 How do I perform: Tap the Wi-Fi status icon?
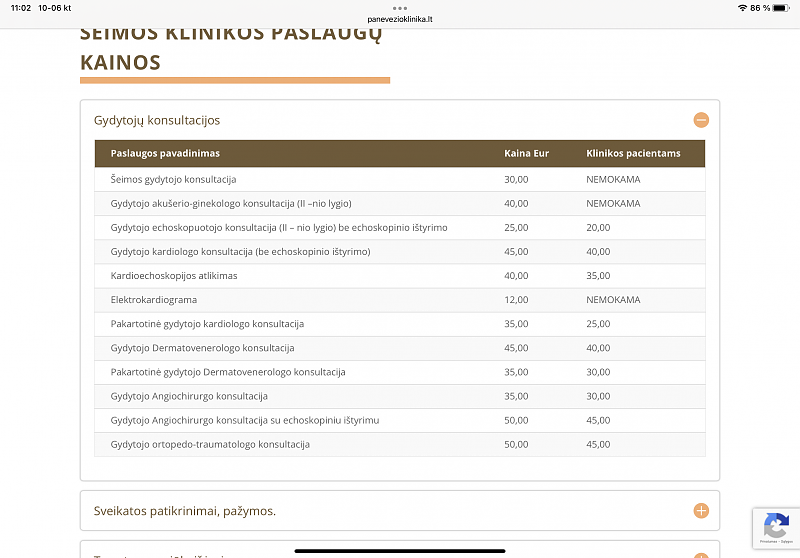(742, 8)
